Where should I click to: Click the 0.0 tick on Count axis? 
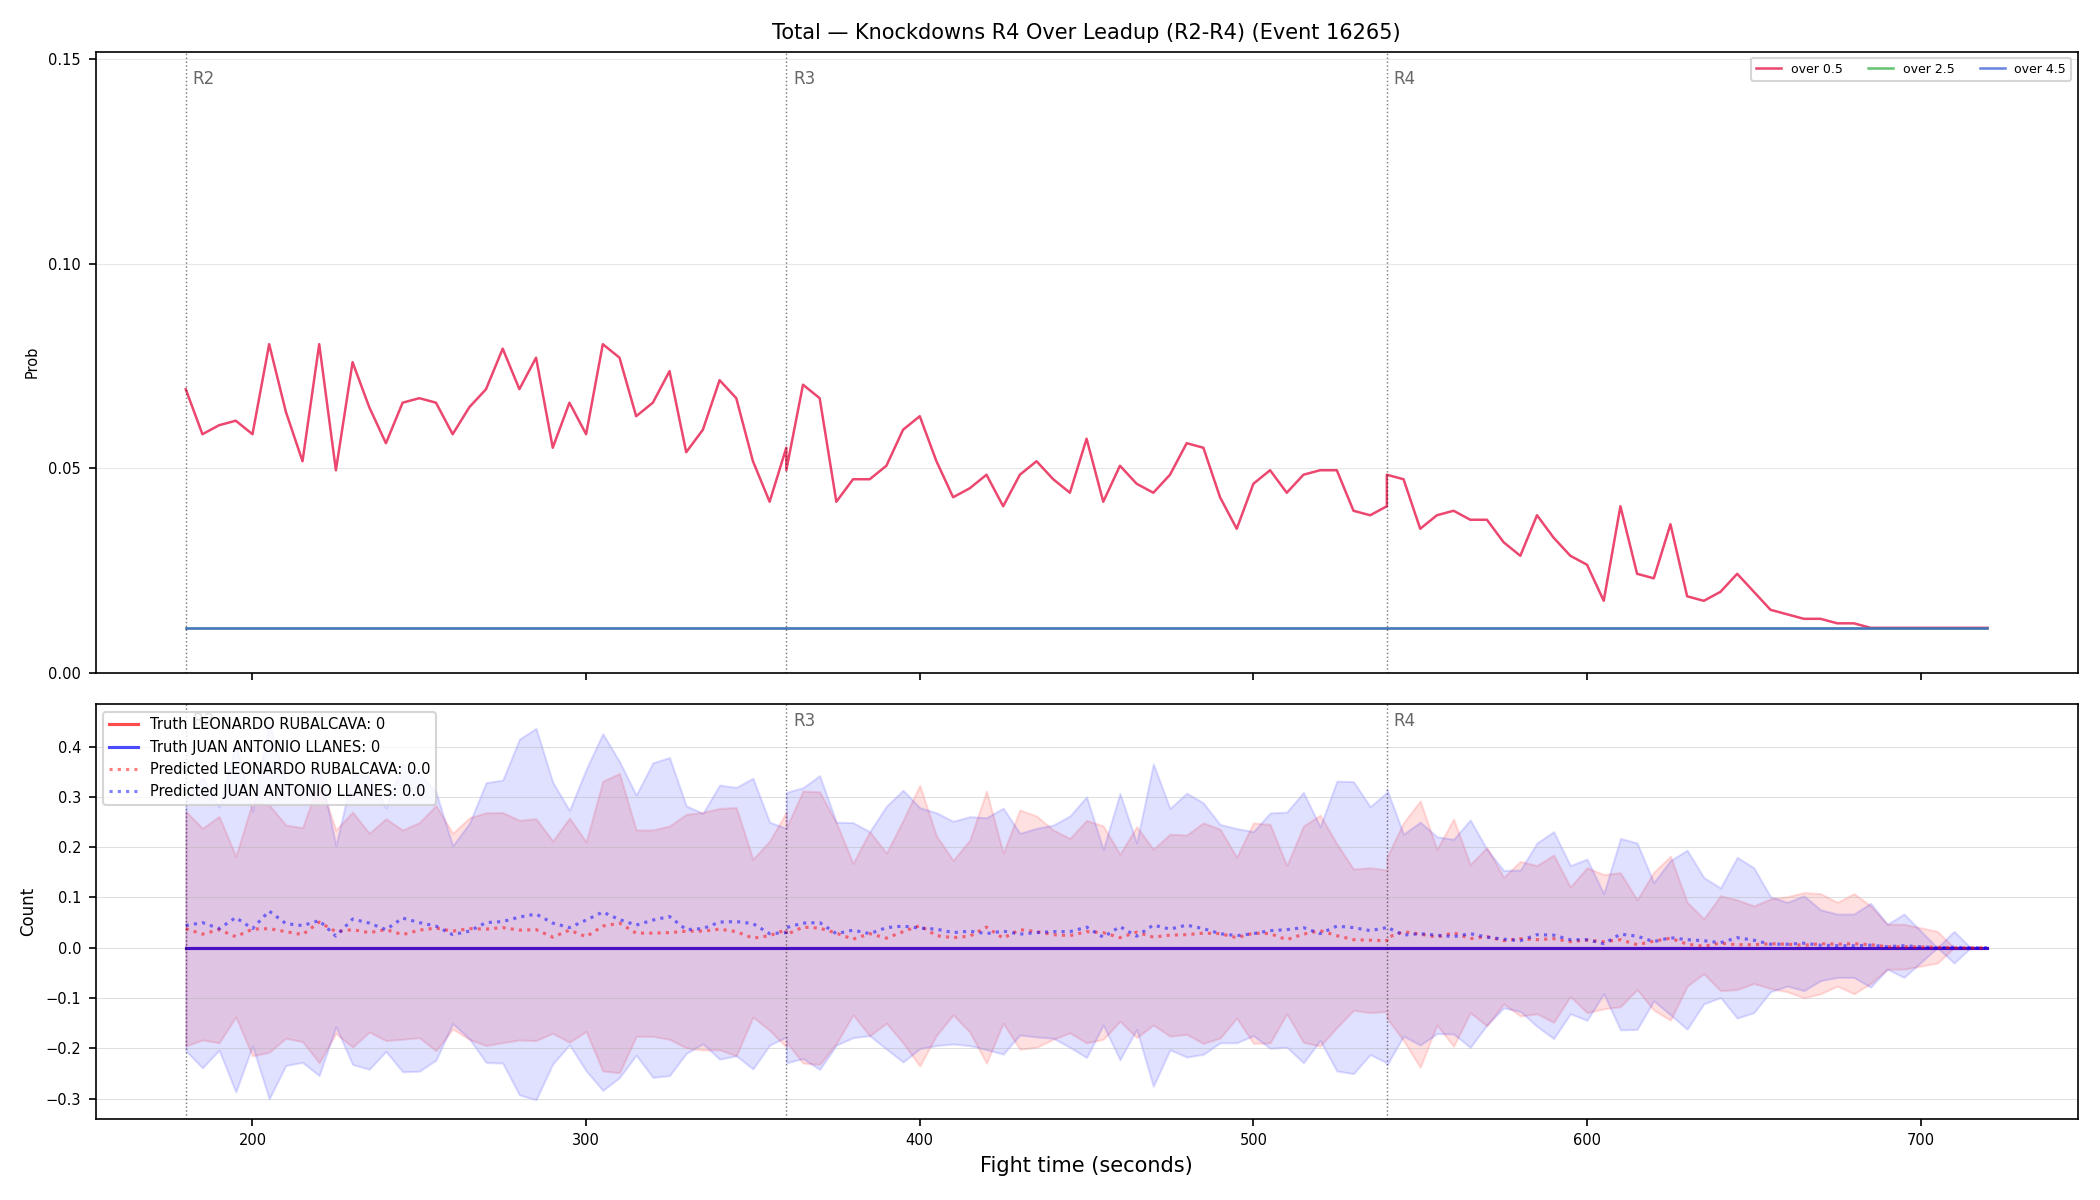coord(69,948)
